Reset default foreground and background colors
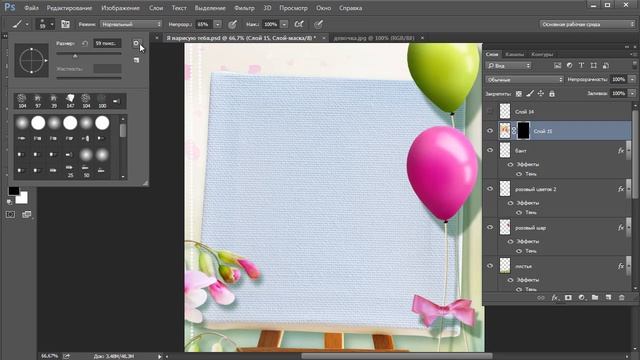The image size is (640, 360). click(9, 202)
